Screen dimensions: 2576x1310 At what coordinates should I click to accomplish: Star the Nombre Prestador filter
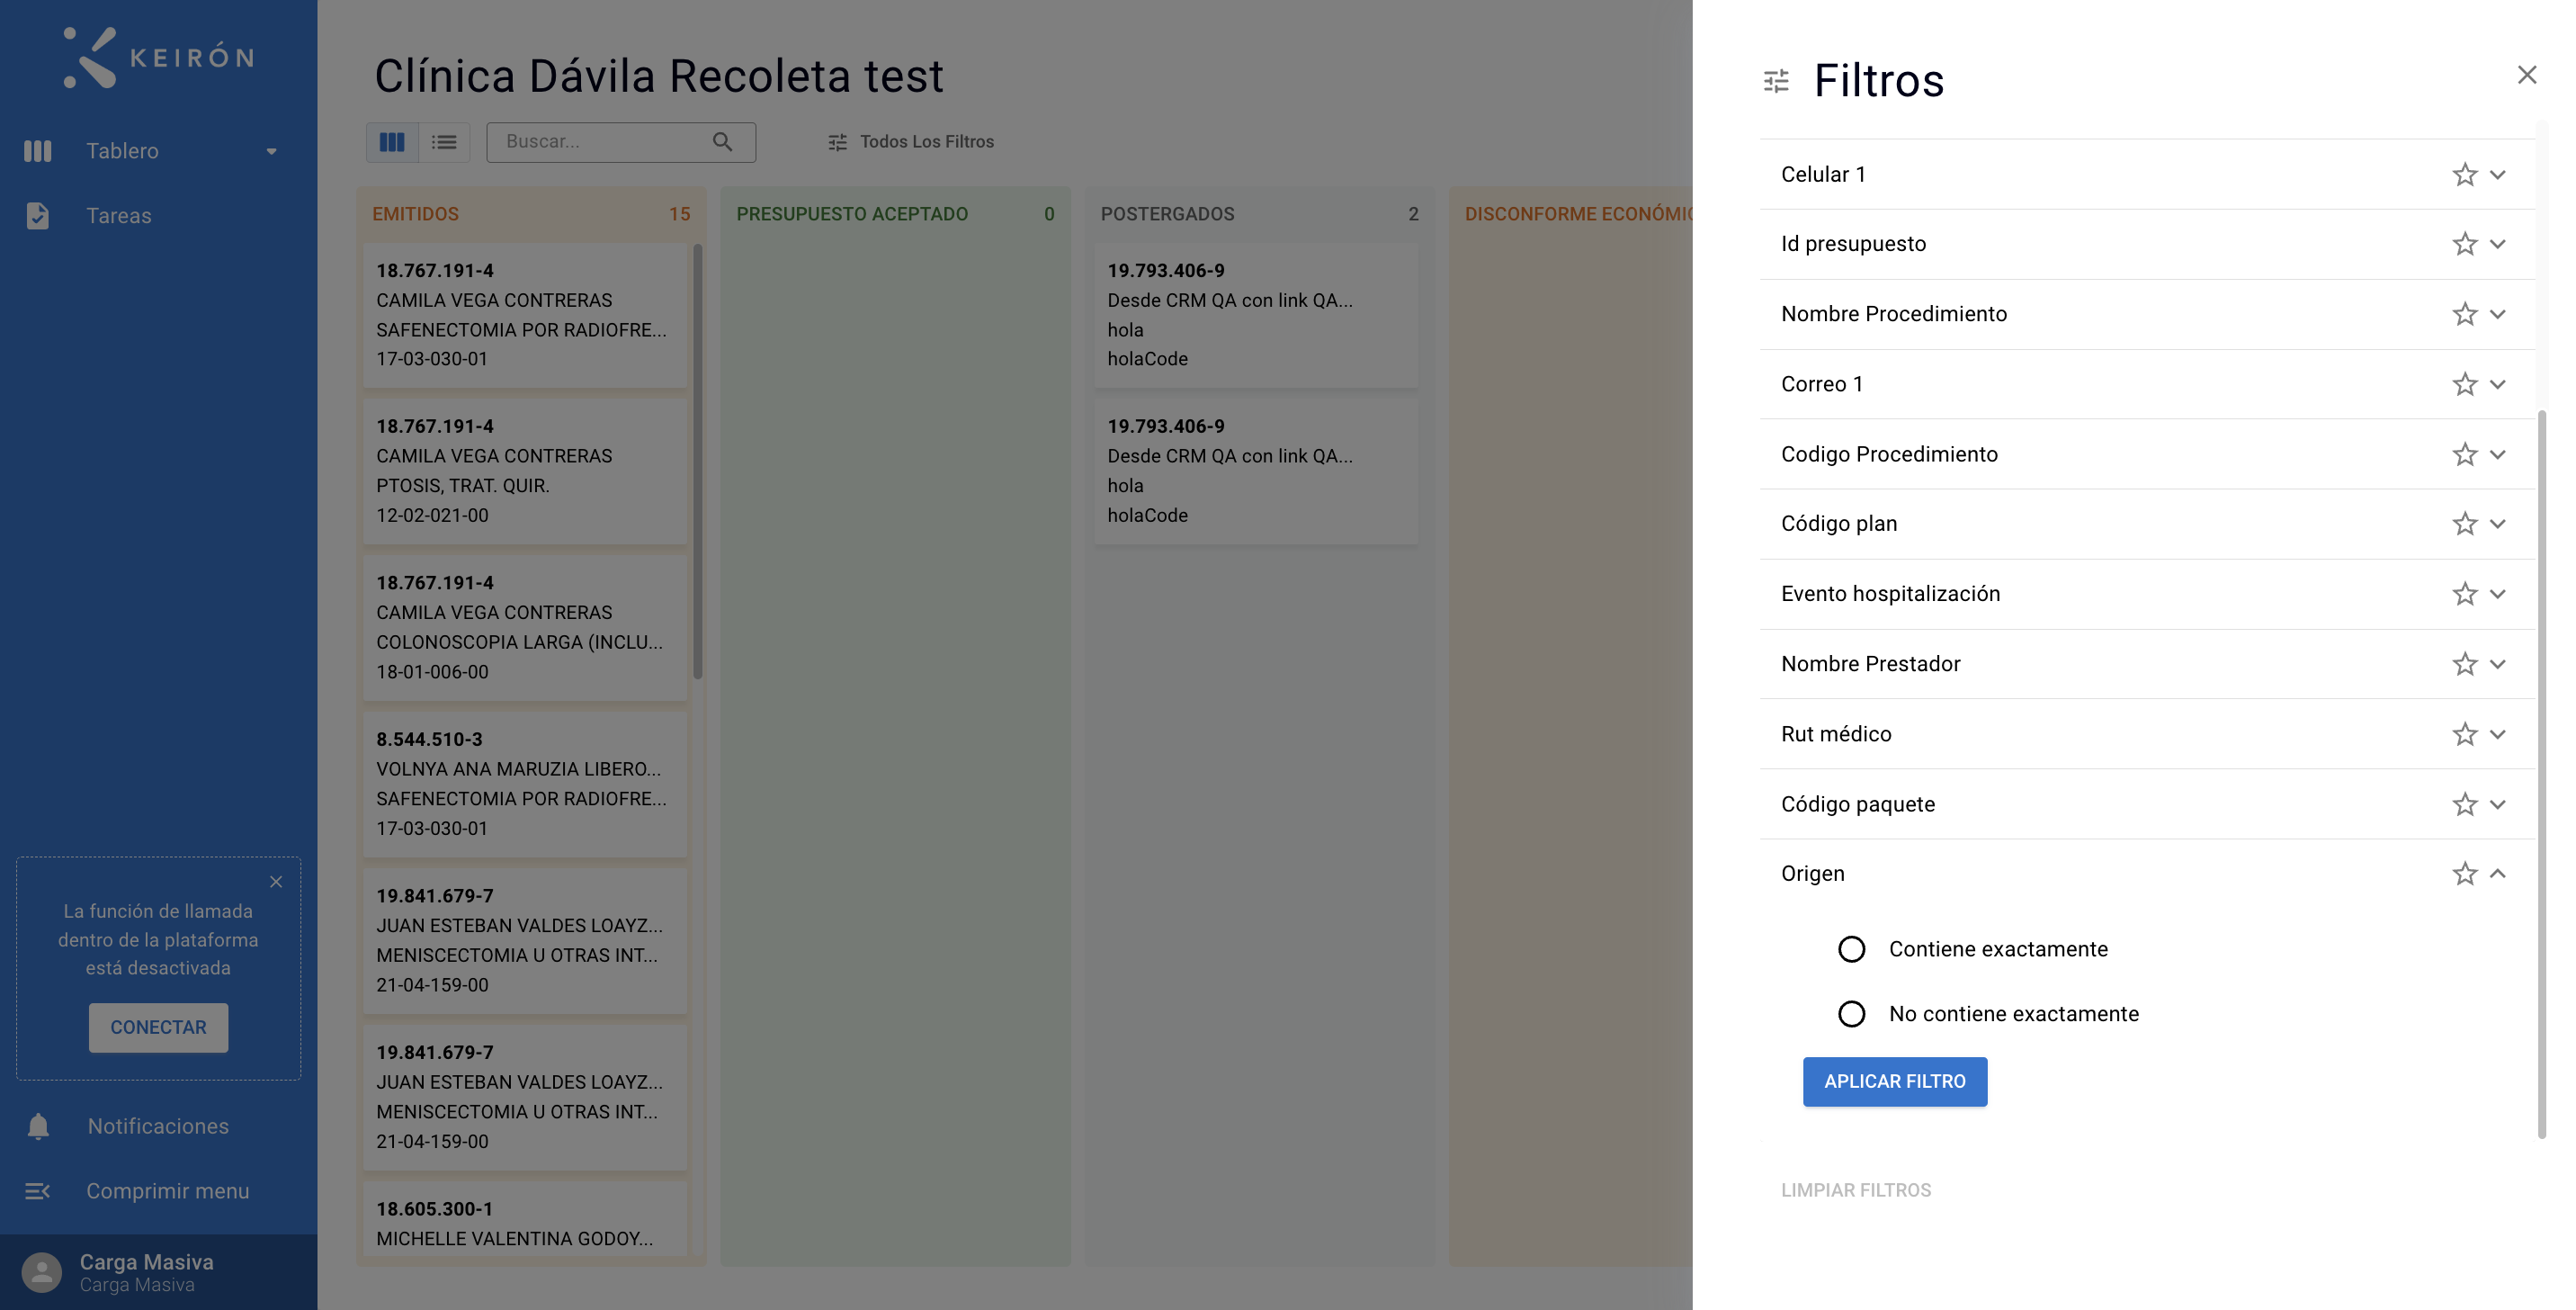pyautogui.click(x=2464, y=664)
